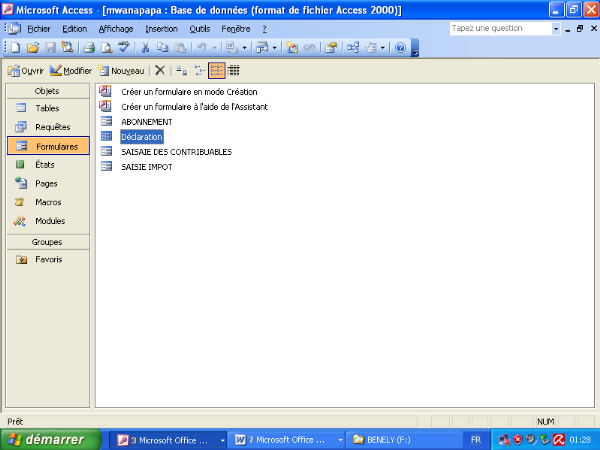This screenshot has width=600, height=450.
Task: Select Requêtes in the Objets pane
Action: click(x=48, y=127)
